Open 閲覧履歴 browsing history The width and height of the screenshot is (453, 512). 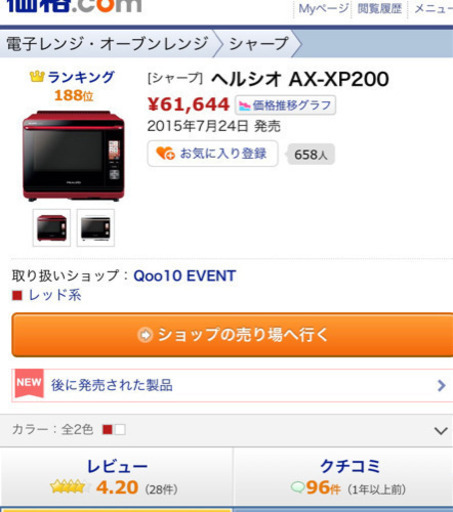click(x=379, y=9)
